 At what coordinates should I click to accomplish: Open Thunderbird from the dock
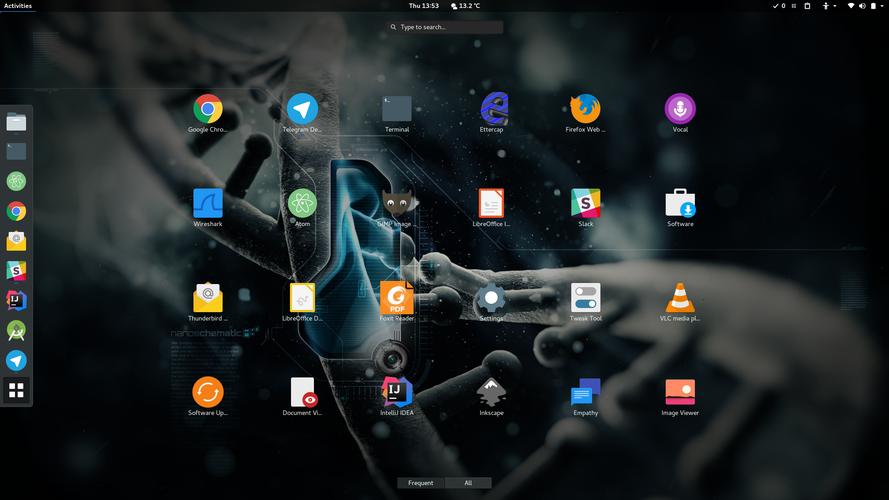point(16,241)
